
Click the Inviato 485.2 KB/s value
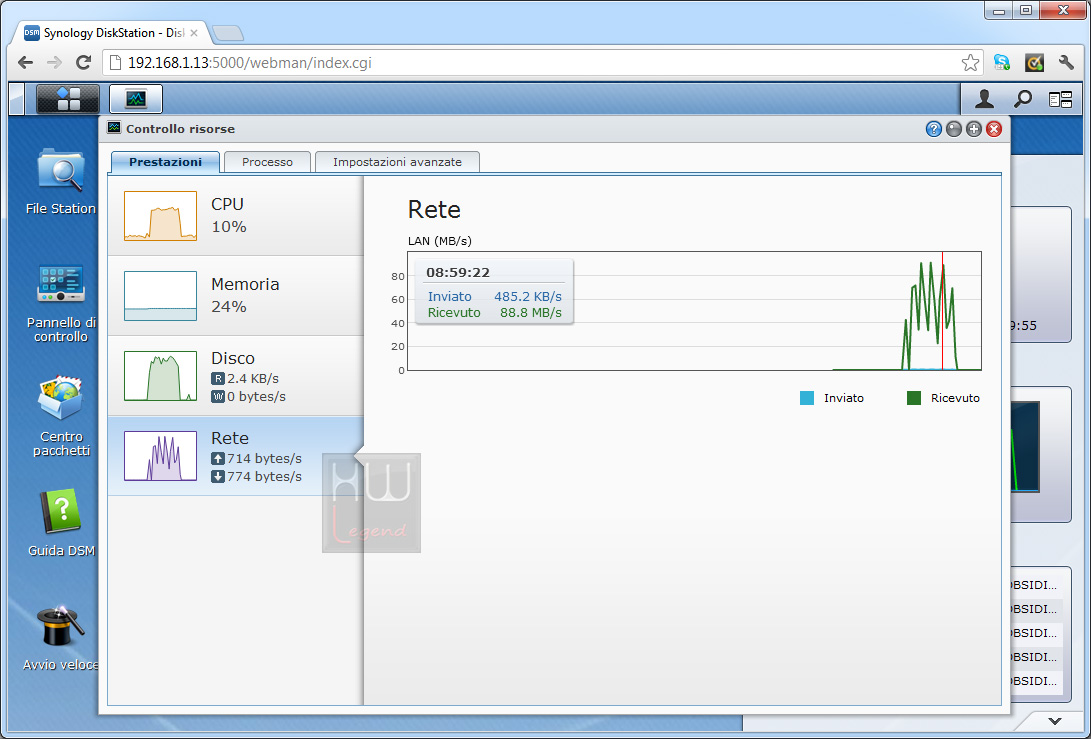pyautogui.click(x=528, y=296)
